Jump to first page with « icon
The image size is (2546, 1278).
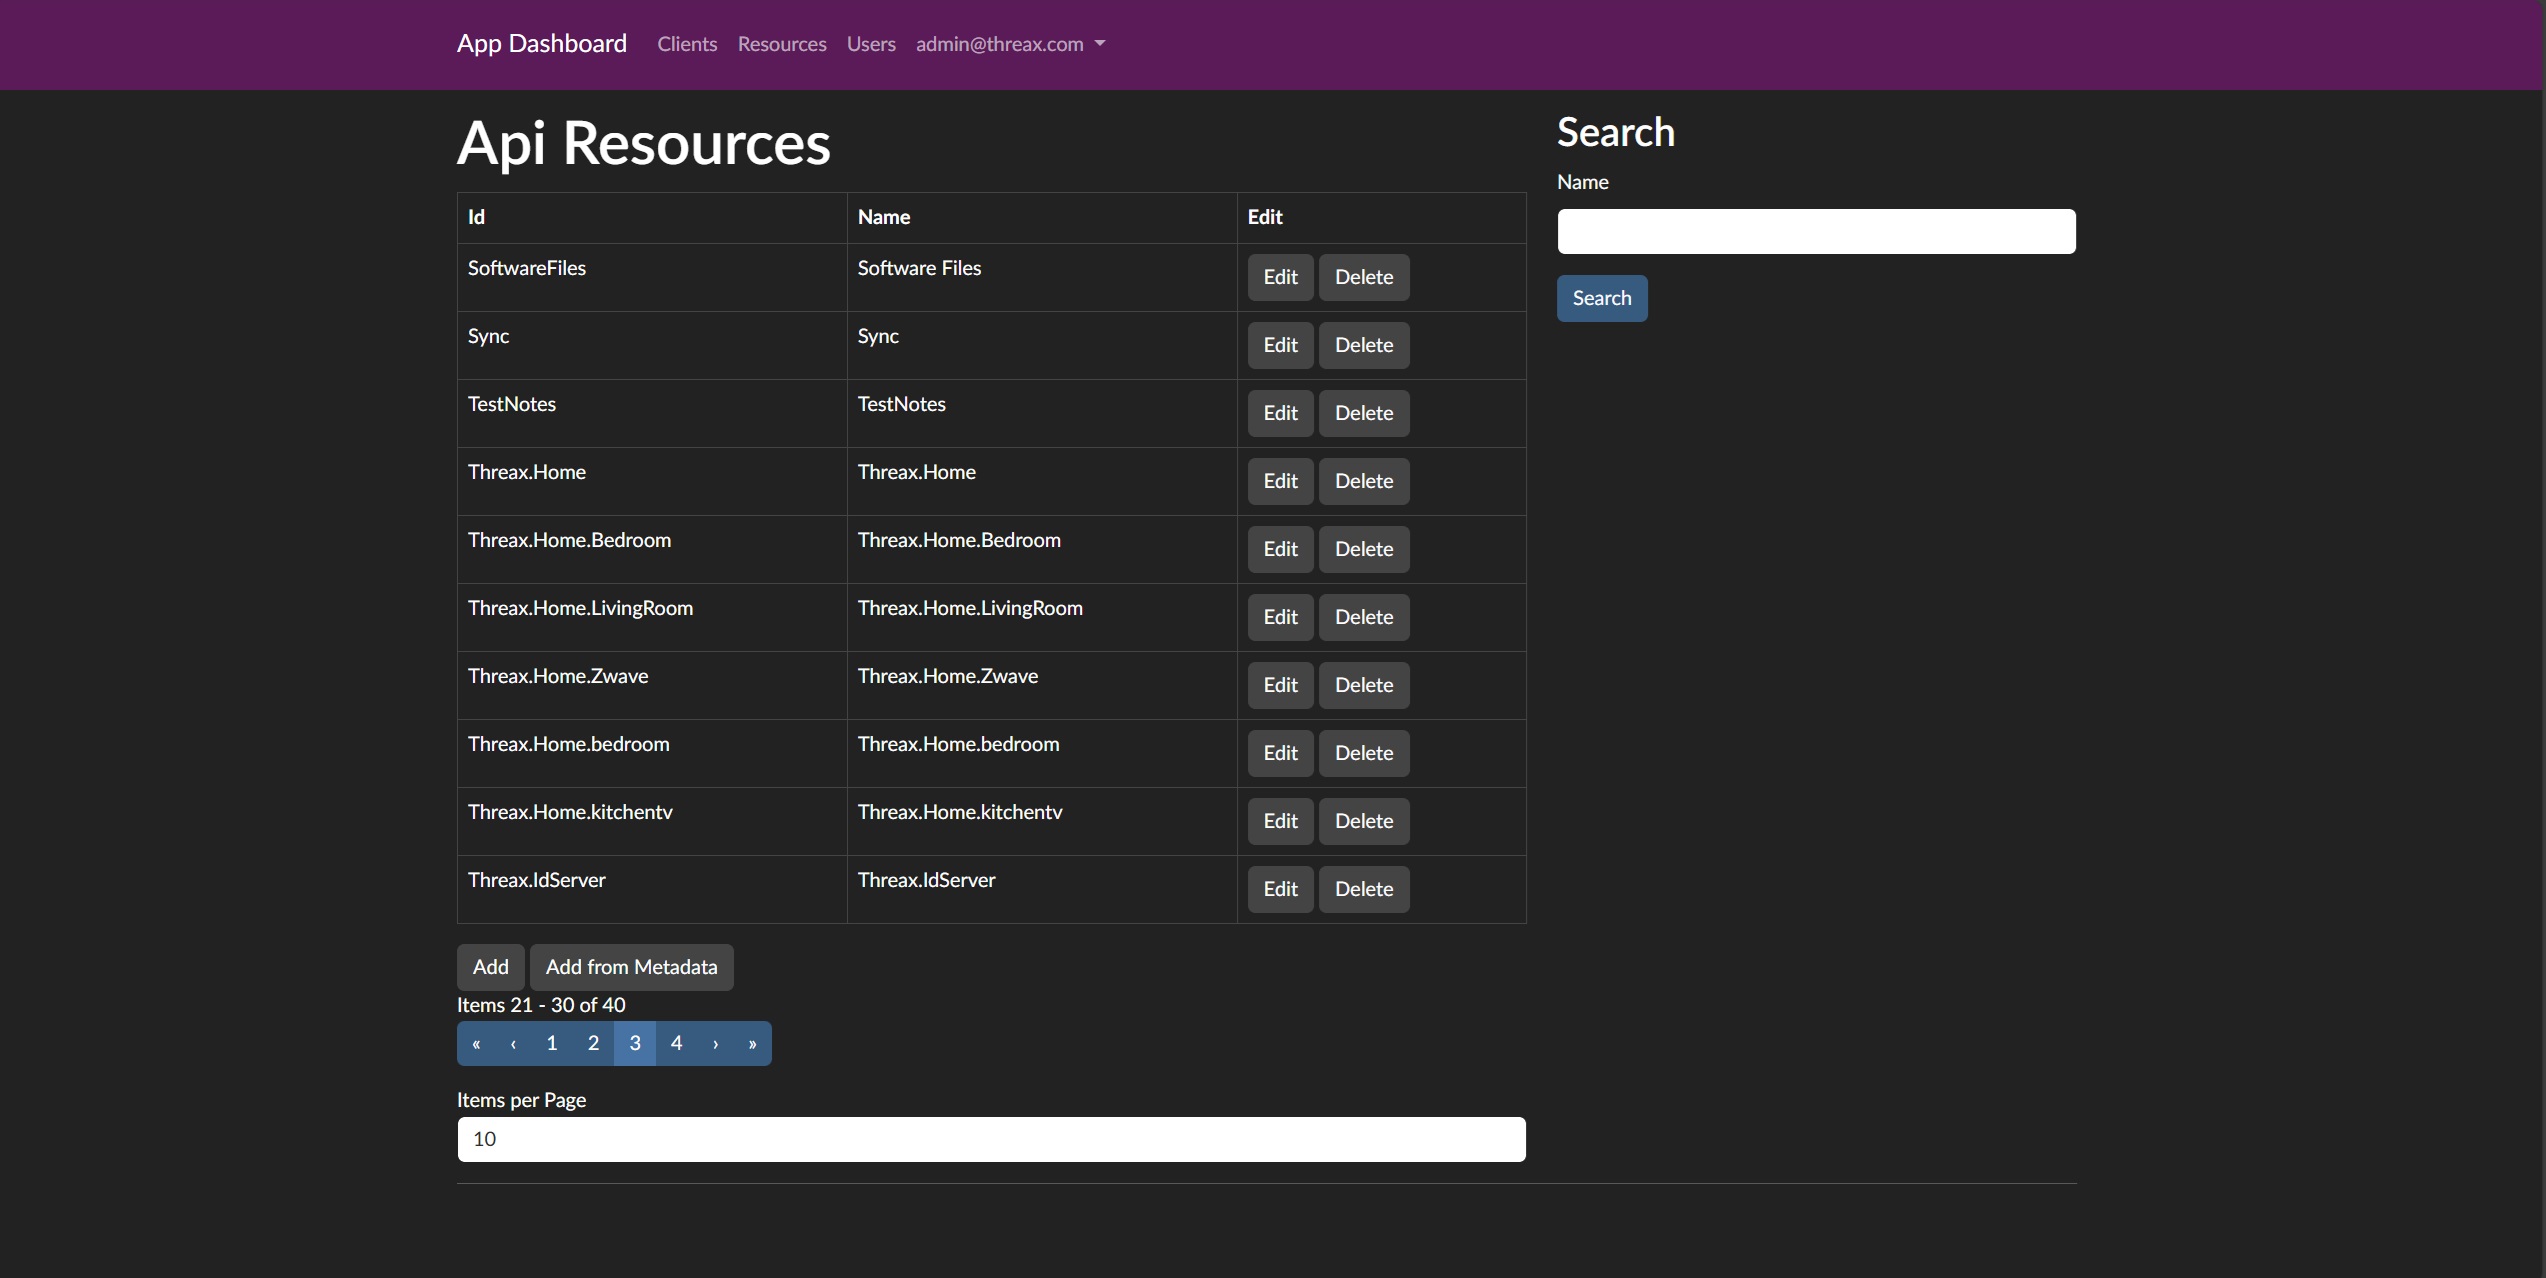(x=476, y=1043)
